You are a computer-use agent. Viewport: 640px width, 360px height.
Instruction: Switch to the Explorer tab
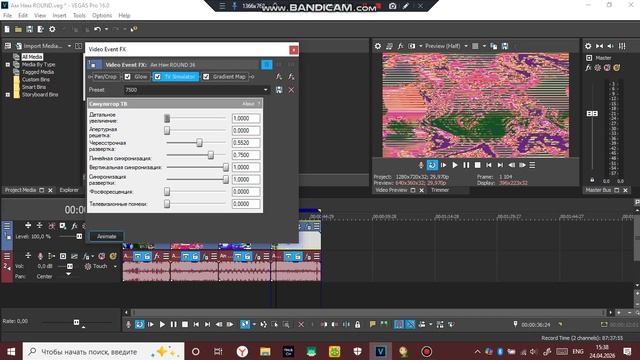pyautogui.click(x=69, y=190)
